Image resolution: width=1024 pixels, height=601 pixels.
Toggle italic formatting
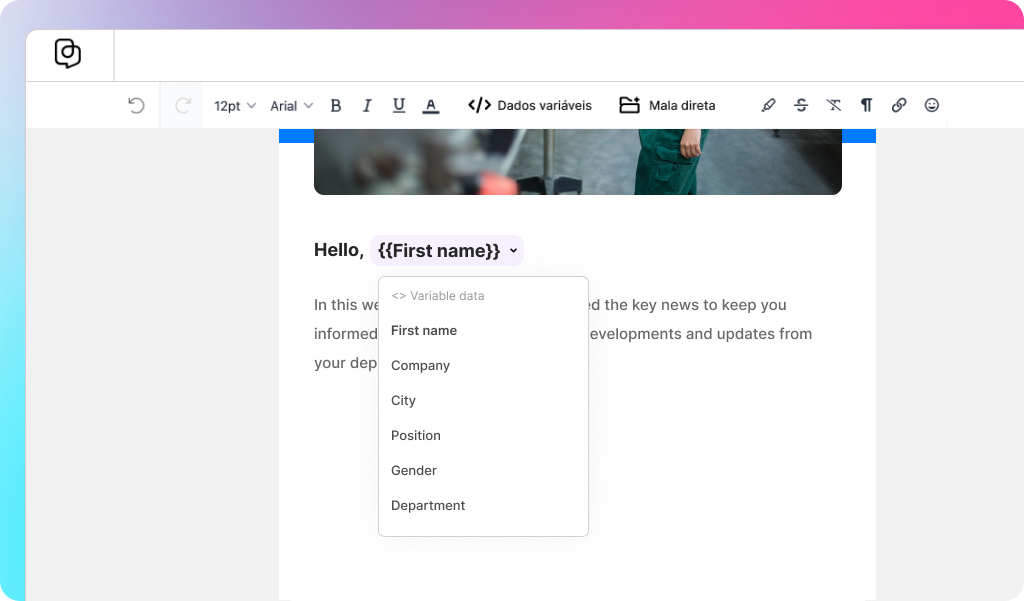[367, 106]
